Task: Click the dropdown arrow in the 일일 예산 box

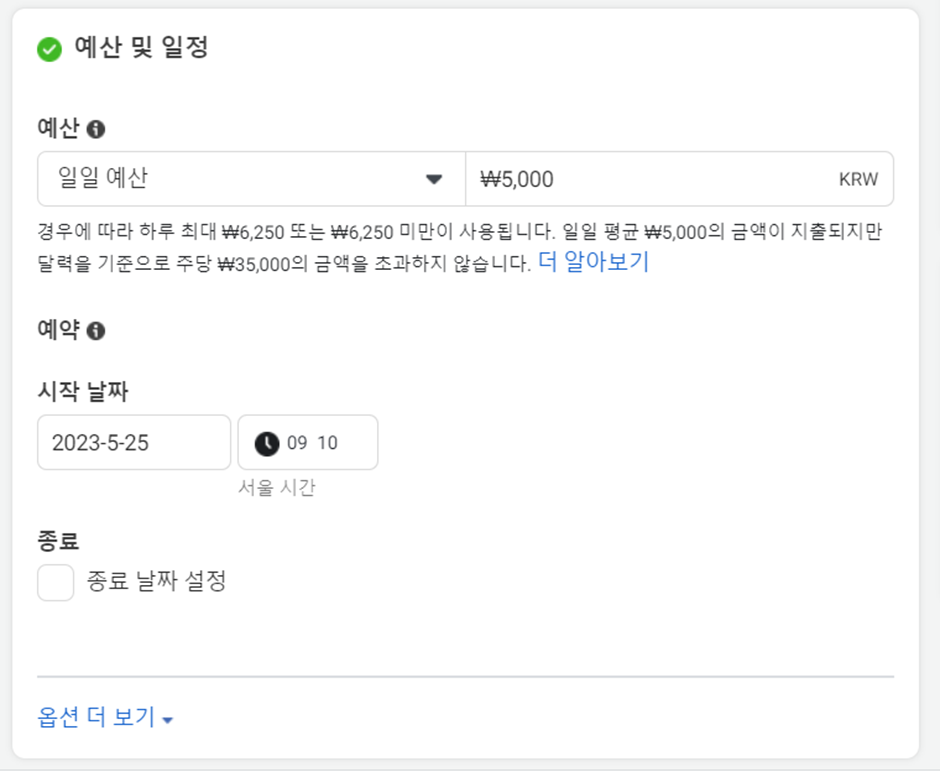Action: pyautogui.click(x=434, y=179)
